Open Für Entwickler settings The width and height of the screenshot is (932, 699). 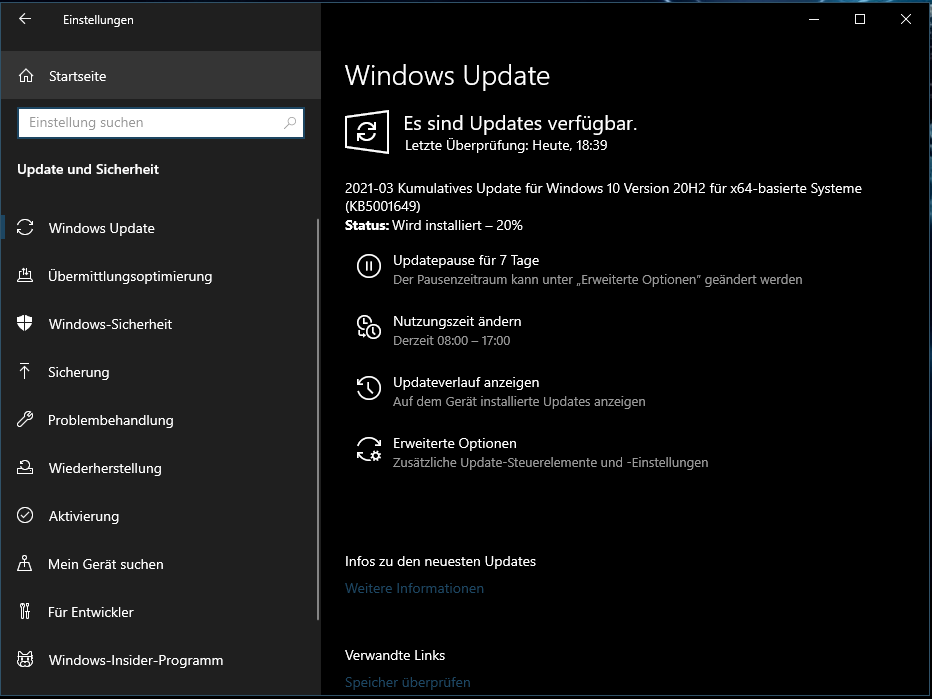pyautogui.click(x=160, y=612)
